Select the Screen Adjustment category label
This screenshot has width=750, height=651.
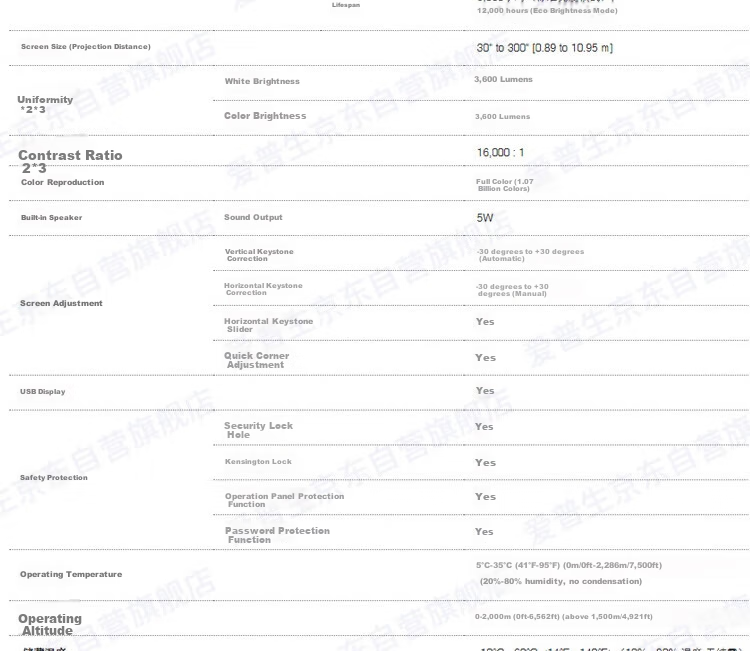tap(61, 303)
